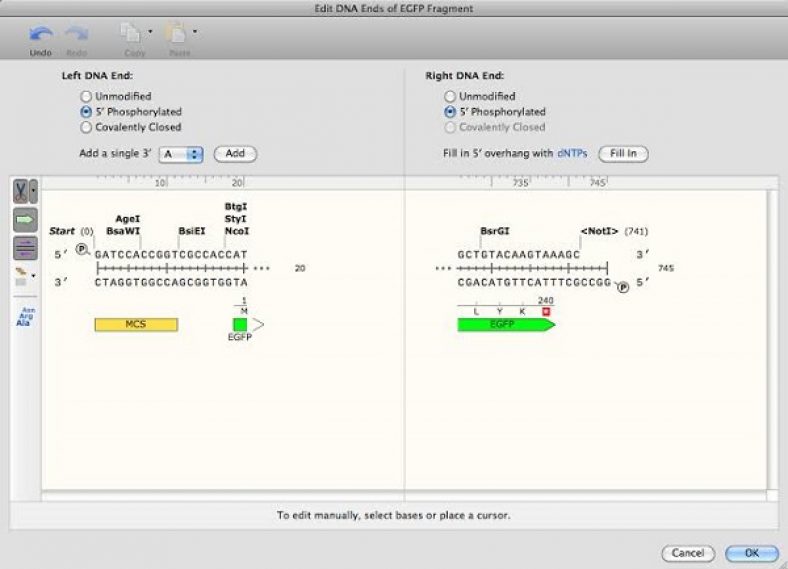Open the enzyme set dropdown beside scissors
Image resolution: width=788 pixels, height=569 pixels.
click(33, 192)
